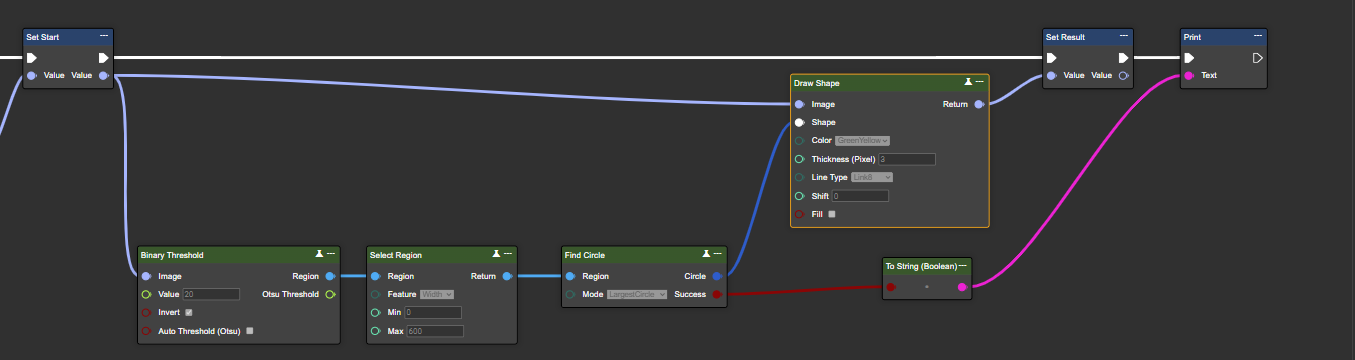Click Find Circle's red Success output pin
The image size is (1355, 360).
pyautogui.click(x=716, y=294)
